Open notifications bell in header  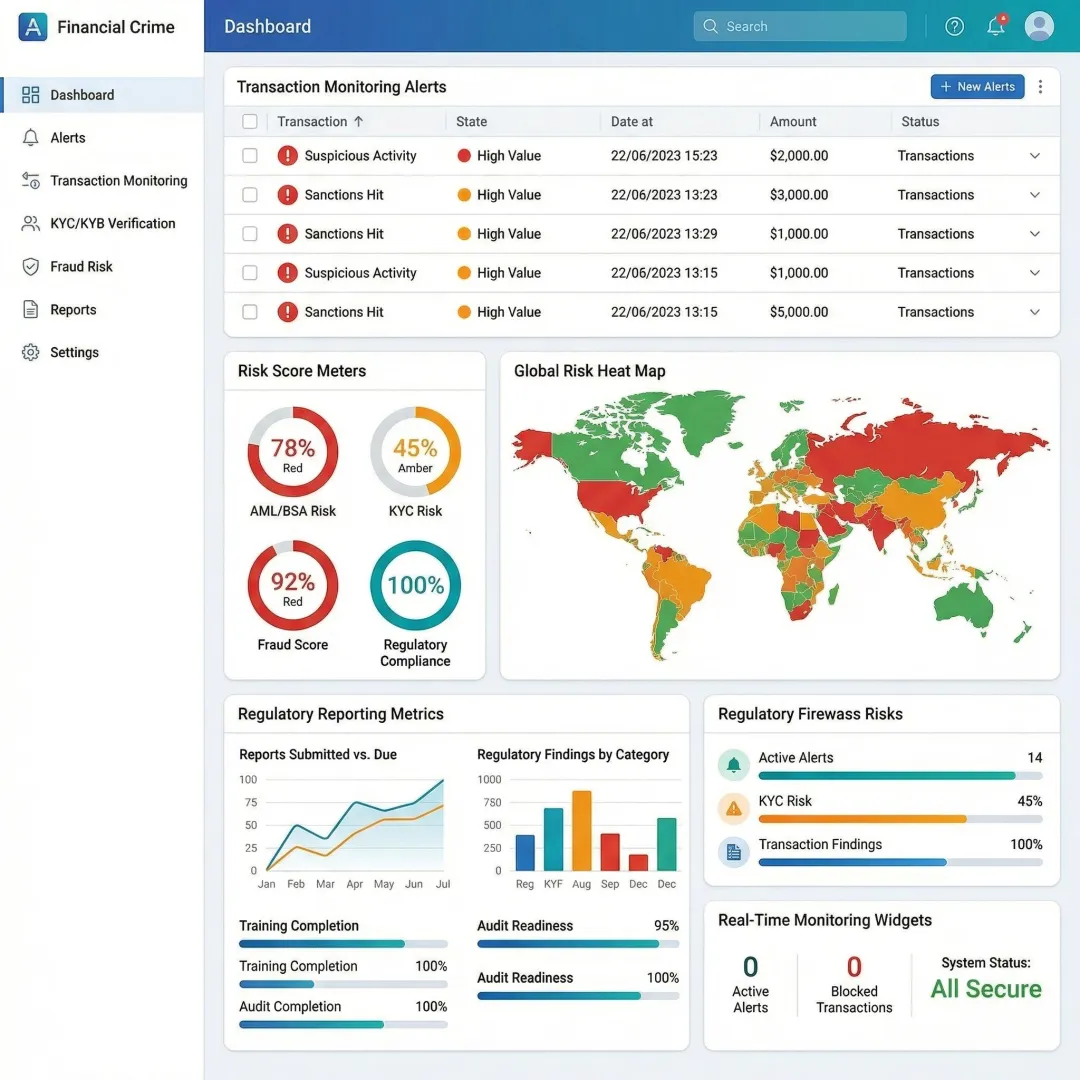point(996,26)
